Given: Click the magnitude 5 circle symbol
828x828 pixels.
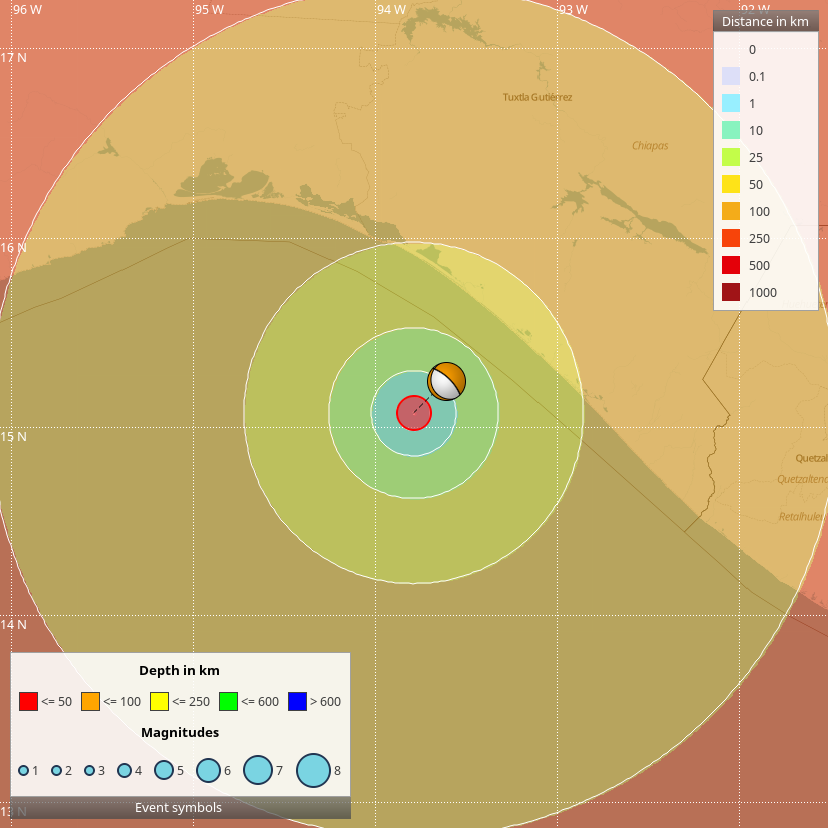Looking at the screenshot, I should coord(163,770).
